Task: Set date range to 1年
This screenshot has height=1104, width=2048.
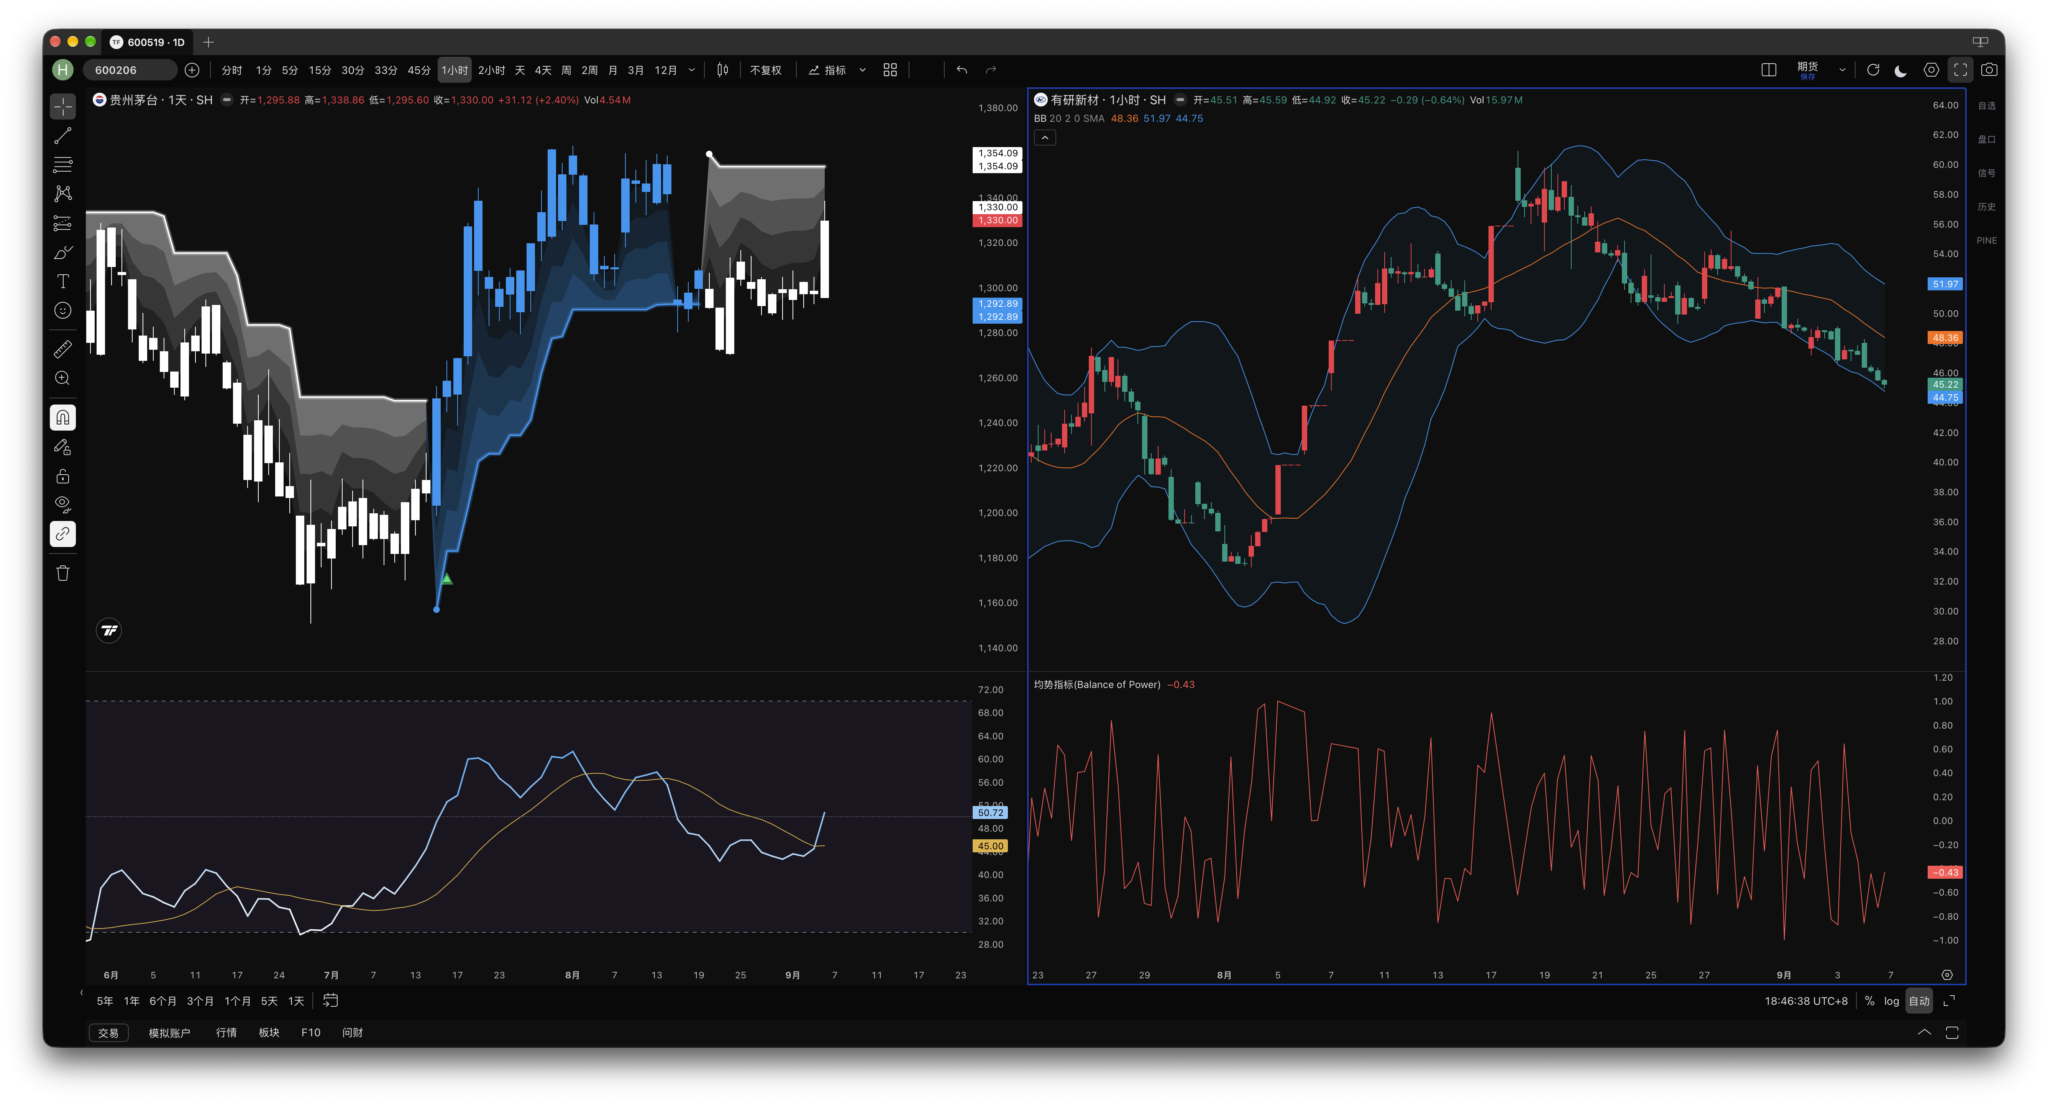Action: point(132,1001)
